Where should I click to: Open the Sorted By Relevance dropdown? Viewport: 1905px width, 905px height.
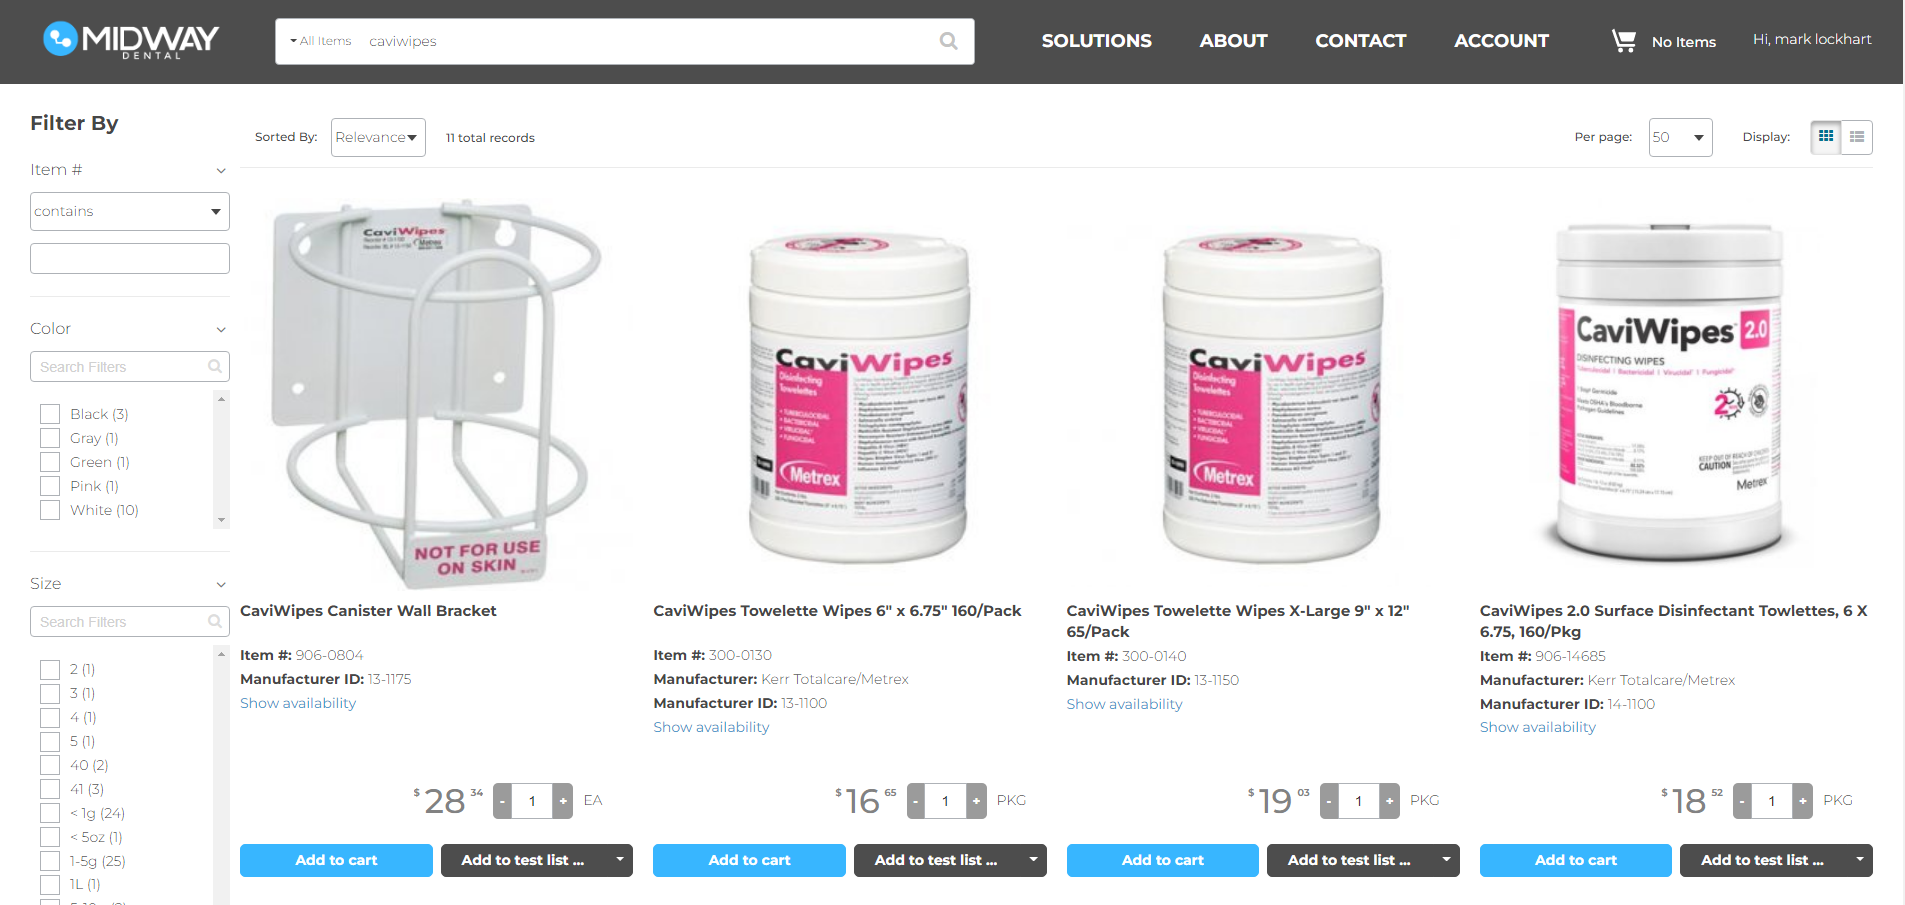tap(378, 137)
